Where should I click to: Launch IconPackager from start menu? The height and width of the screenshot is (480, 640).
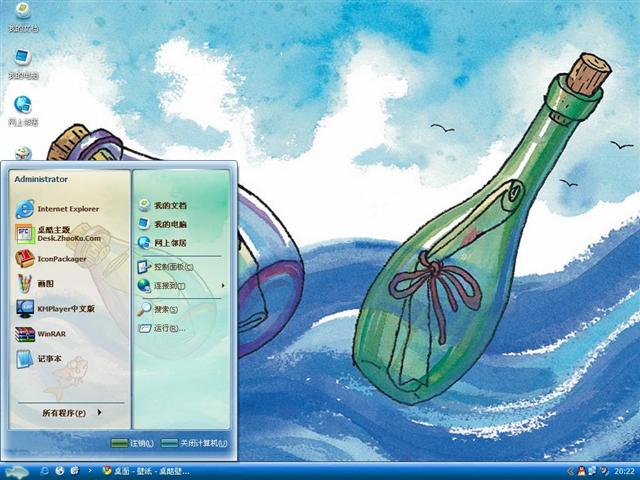click(51, 259)
